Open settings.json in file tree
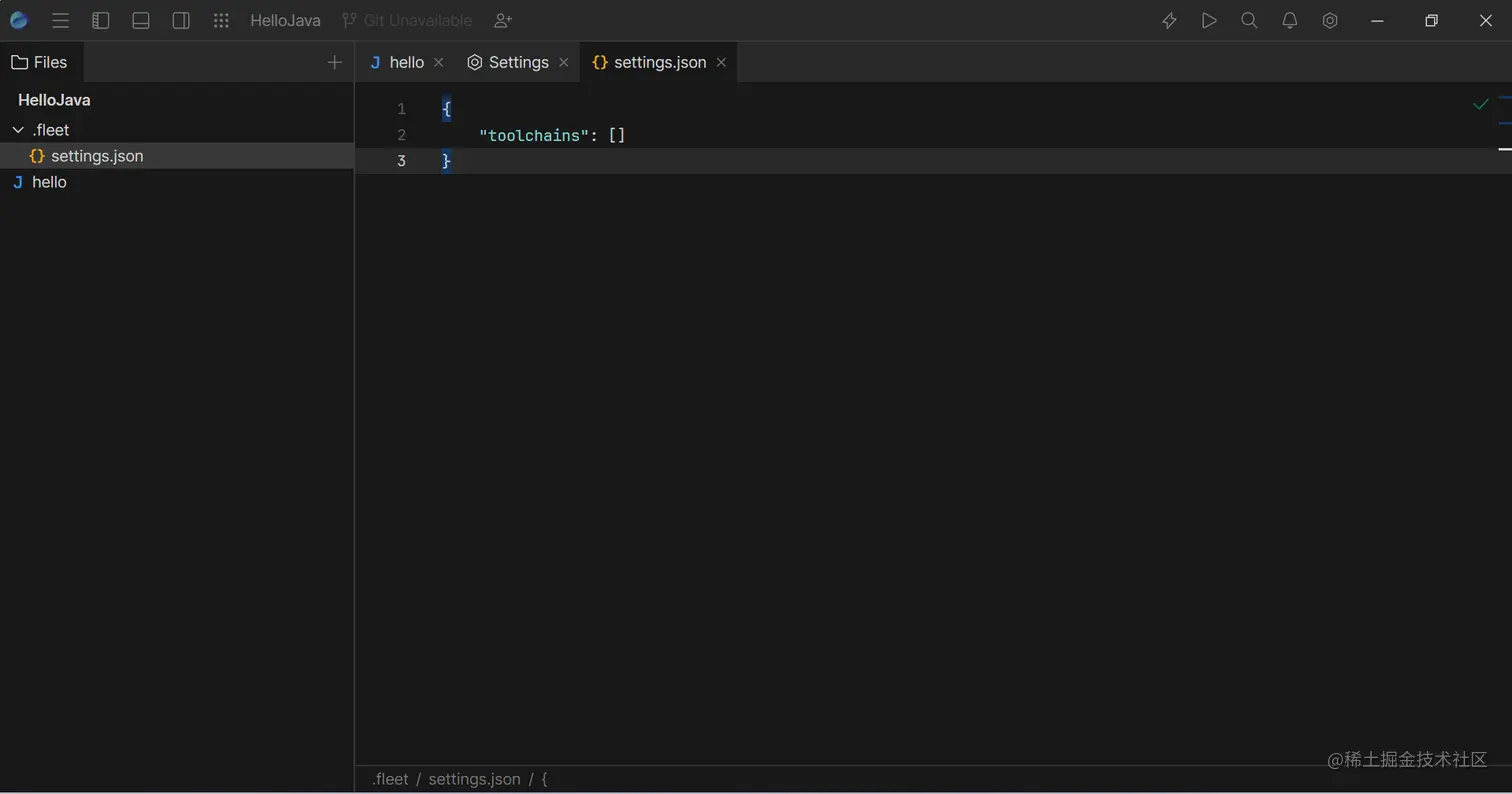The height and width of the screenshot is (794, 1512). 177,156
